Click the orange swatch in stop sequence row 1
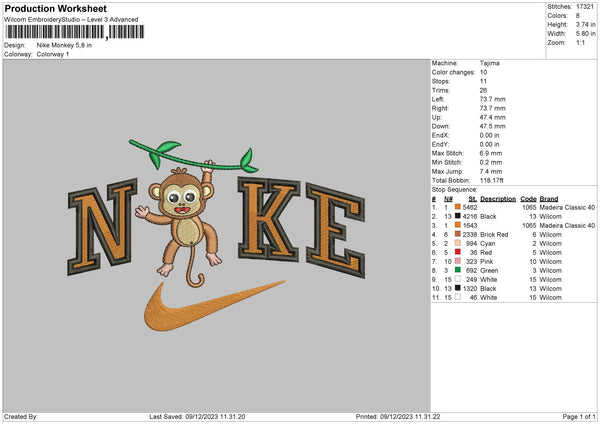The width and height of the screenshot is (600, 424). [458, 207]
